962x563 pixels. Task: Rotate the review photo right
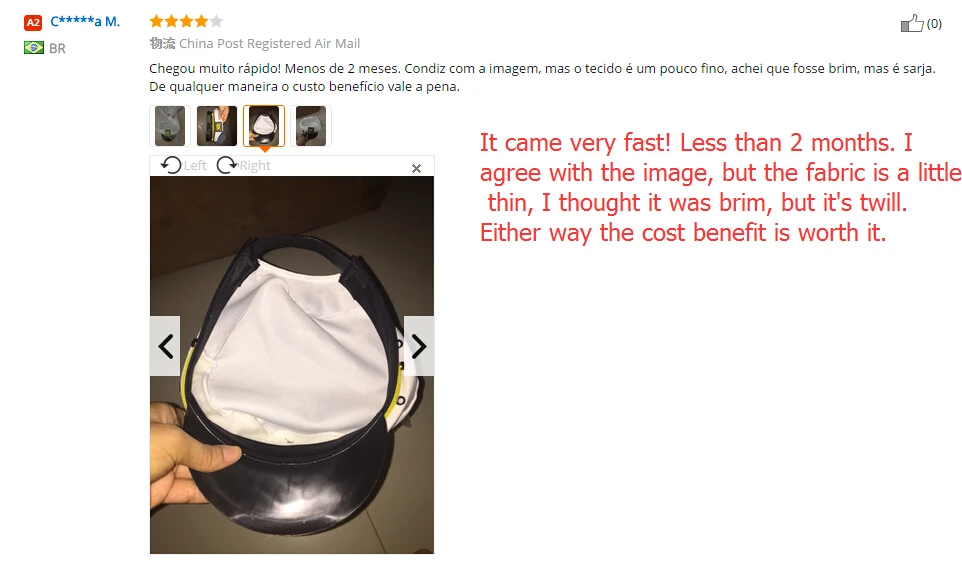244,165
